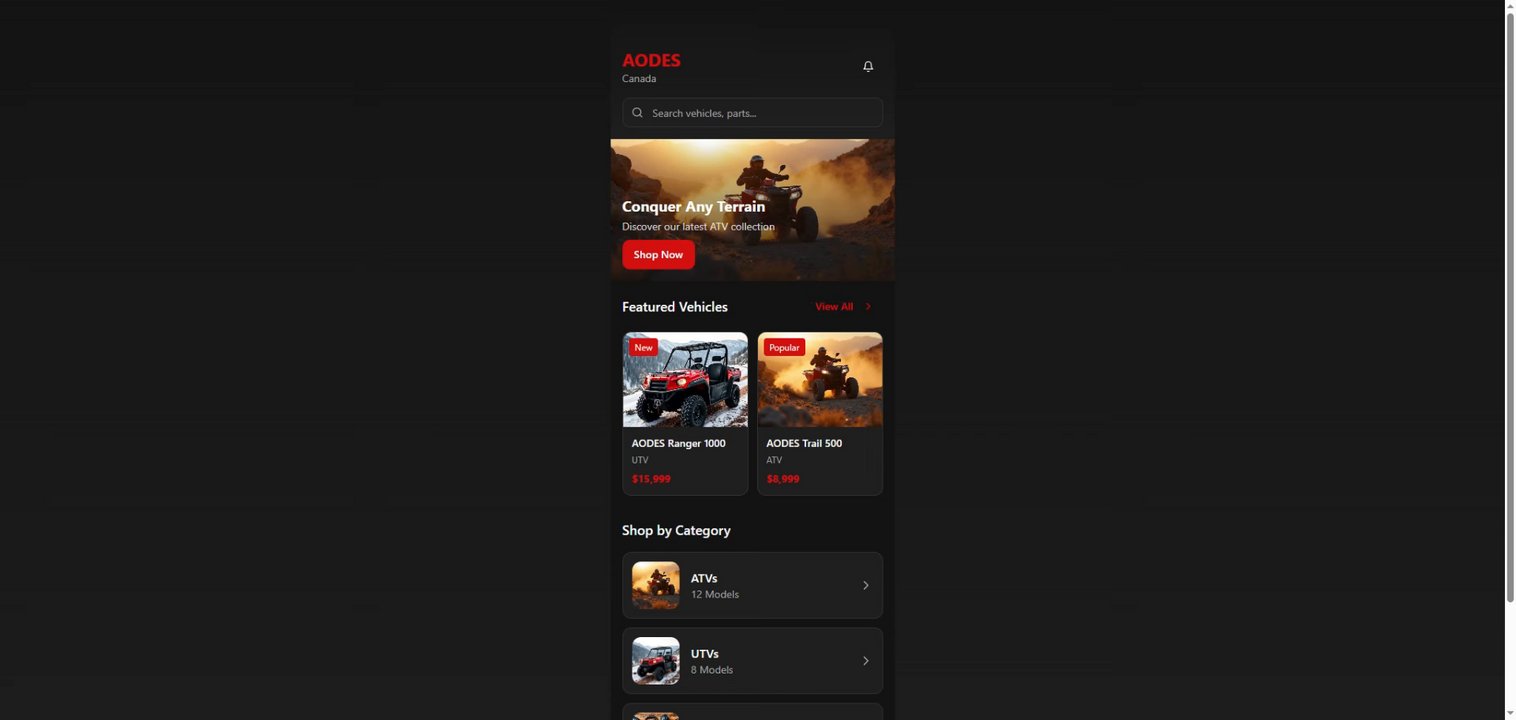Click Discover our latest ATV collection text
The width and height of the screenshot is (1516, 720).
698,227
